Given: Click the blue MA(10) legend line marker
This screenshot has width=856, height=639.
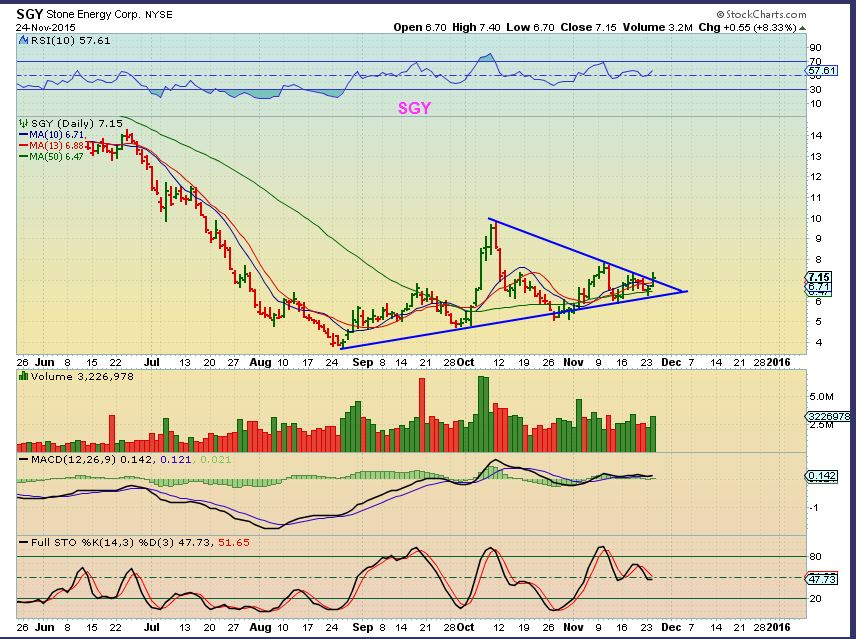Looking at the screenshot, I should [23, 134].
